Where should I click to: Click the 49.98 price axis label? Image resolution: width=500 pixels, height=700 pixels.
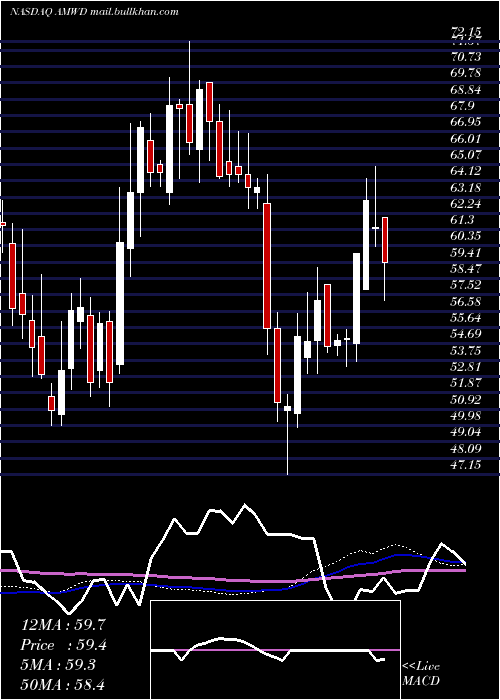coord(466,416)
